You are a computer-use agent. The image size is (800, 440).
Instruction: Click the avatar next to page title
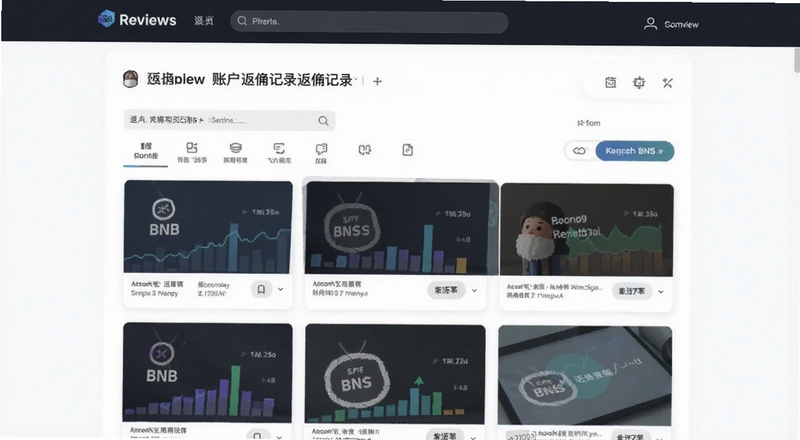pos(131,79)
